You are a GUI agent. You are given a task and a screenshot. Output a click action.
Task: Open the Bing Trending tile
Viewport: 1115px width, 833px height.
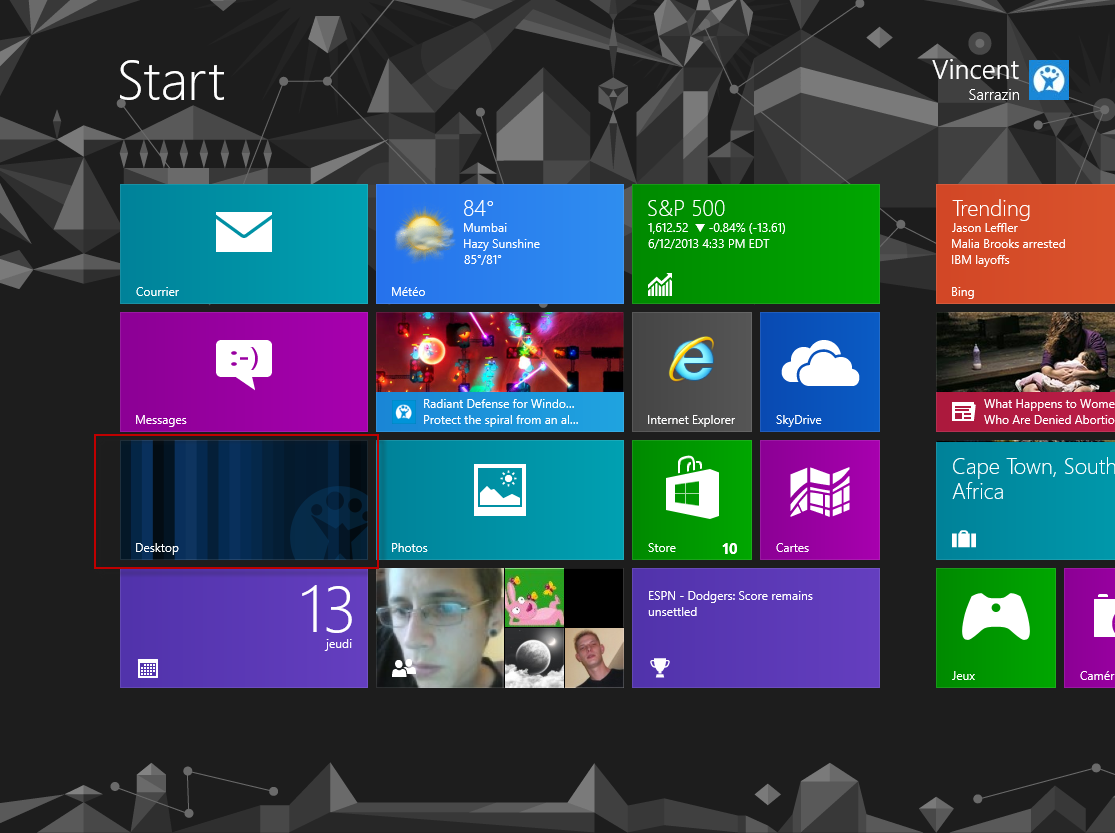coord(1025,243)
